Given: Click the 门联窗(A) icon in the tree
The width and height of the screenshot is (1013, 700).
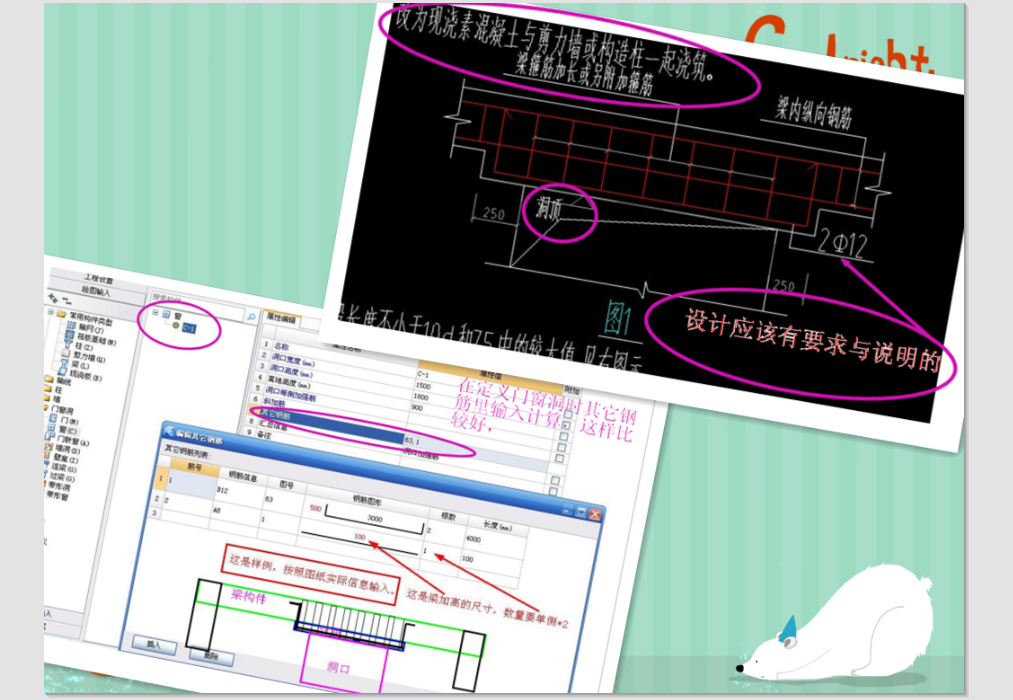Looking at the screenshot, I should pyautogui.click(x=49, y=436).
